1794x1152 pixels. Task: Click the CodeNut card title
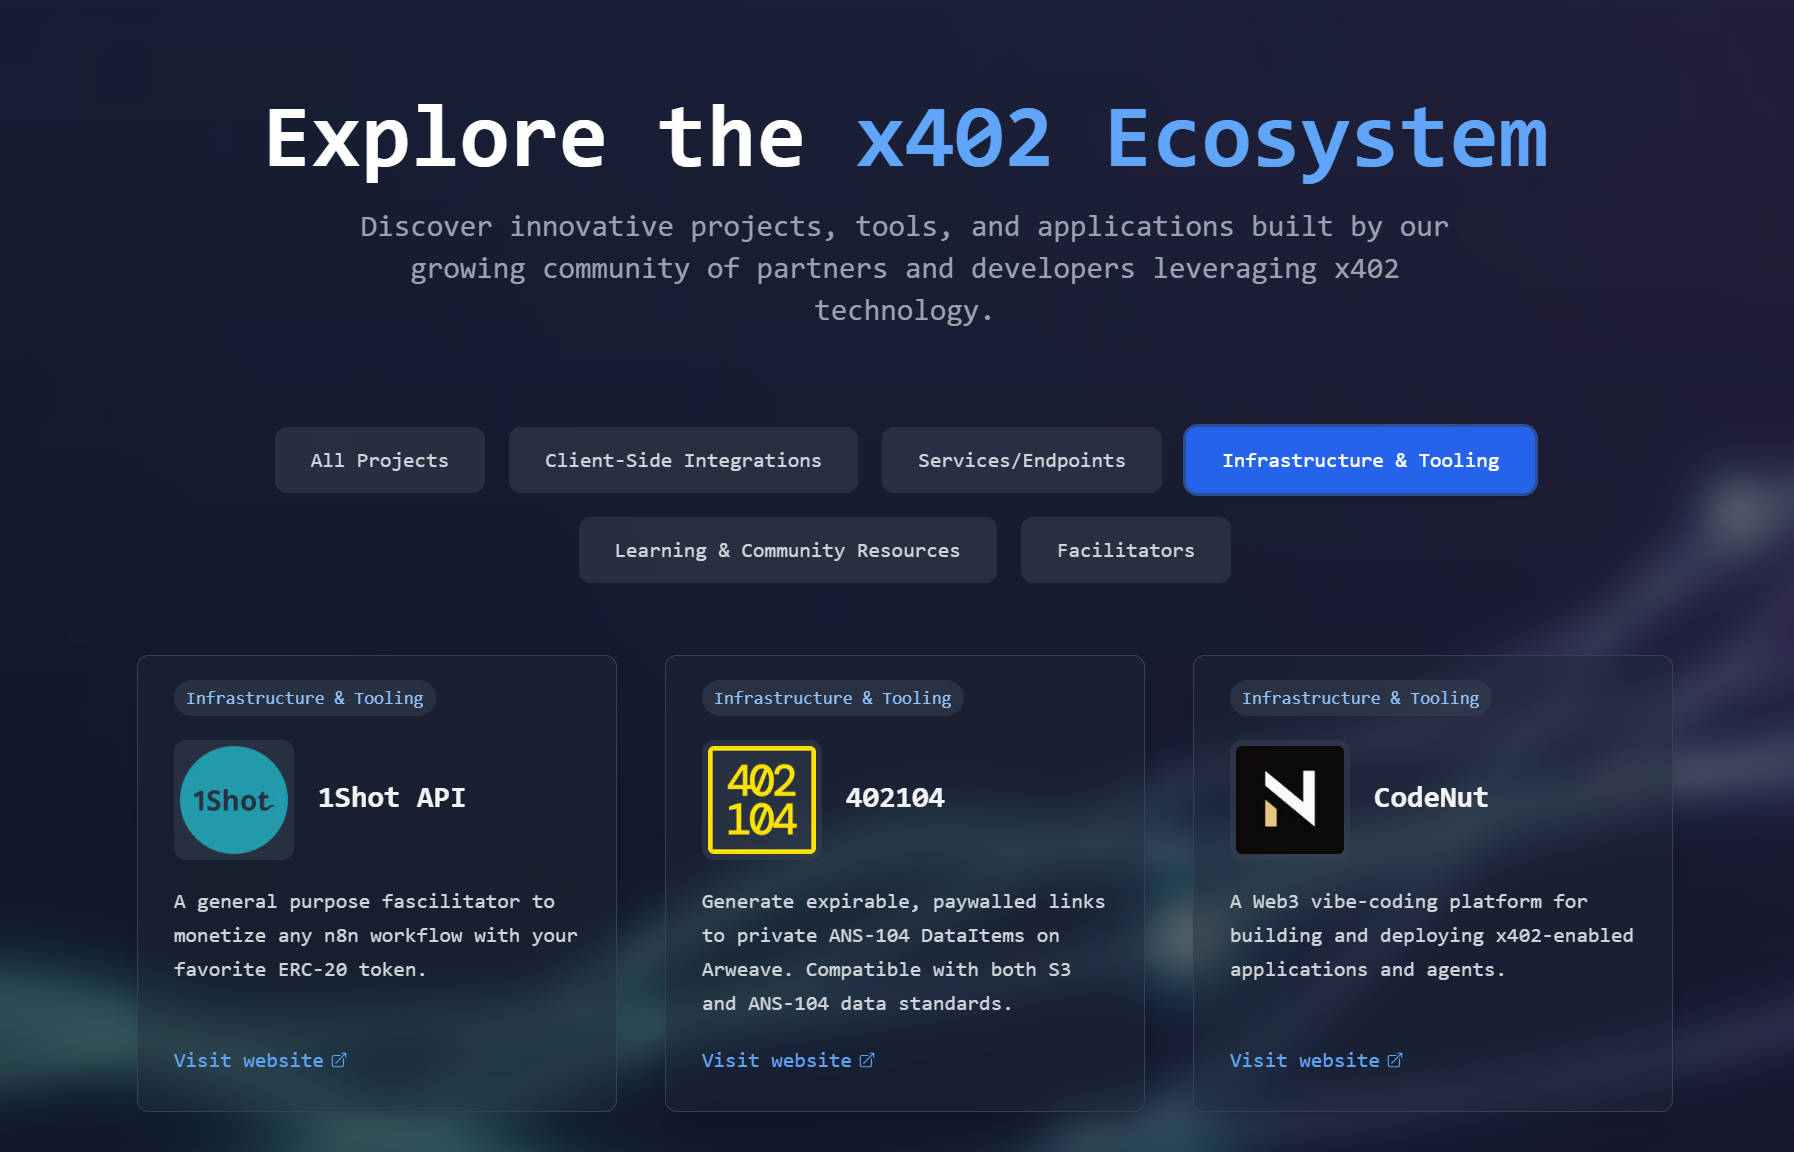pyautogui.click(x=1431, y=798)
